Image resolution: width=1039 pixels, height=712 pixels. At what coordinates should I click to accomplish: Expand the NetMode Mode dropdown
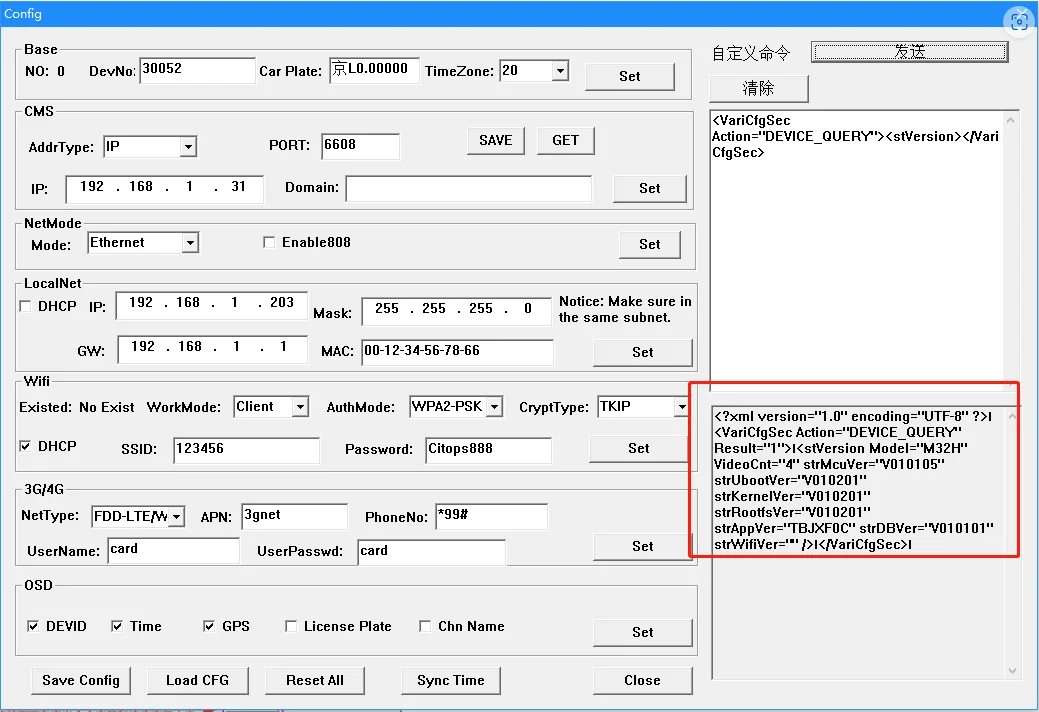tap(190, 243)
